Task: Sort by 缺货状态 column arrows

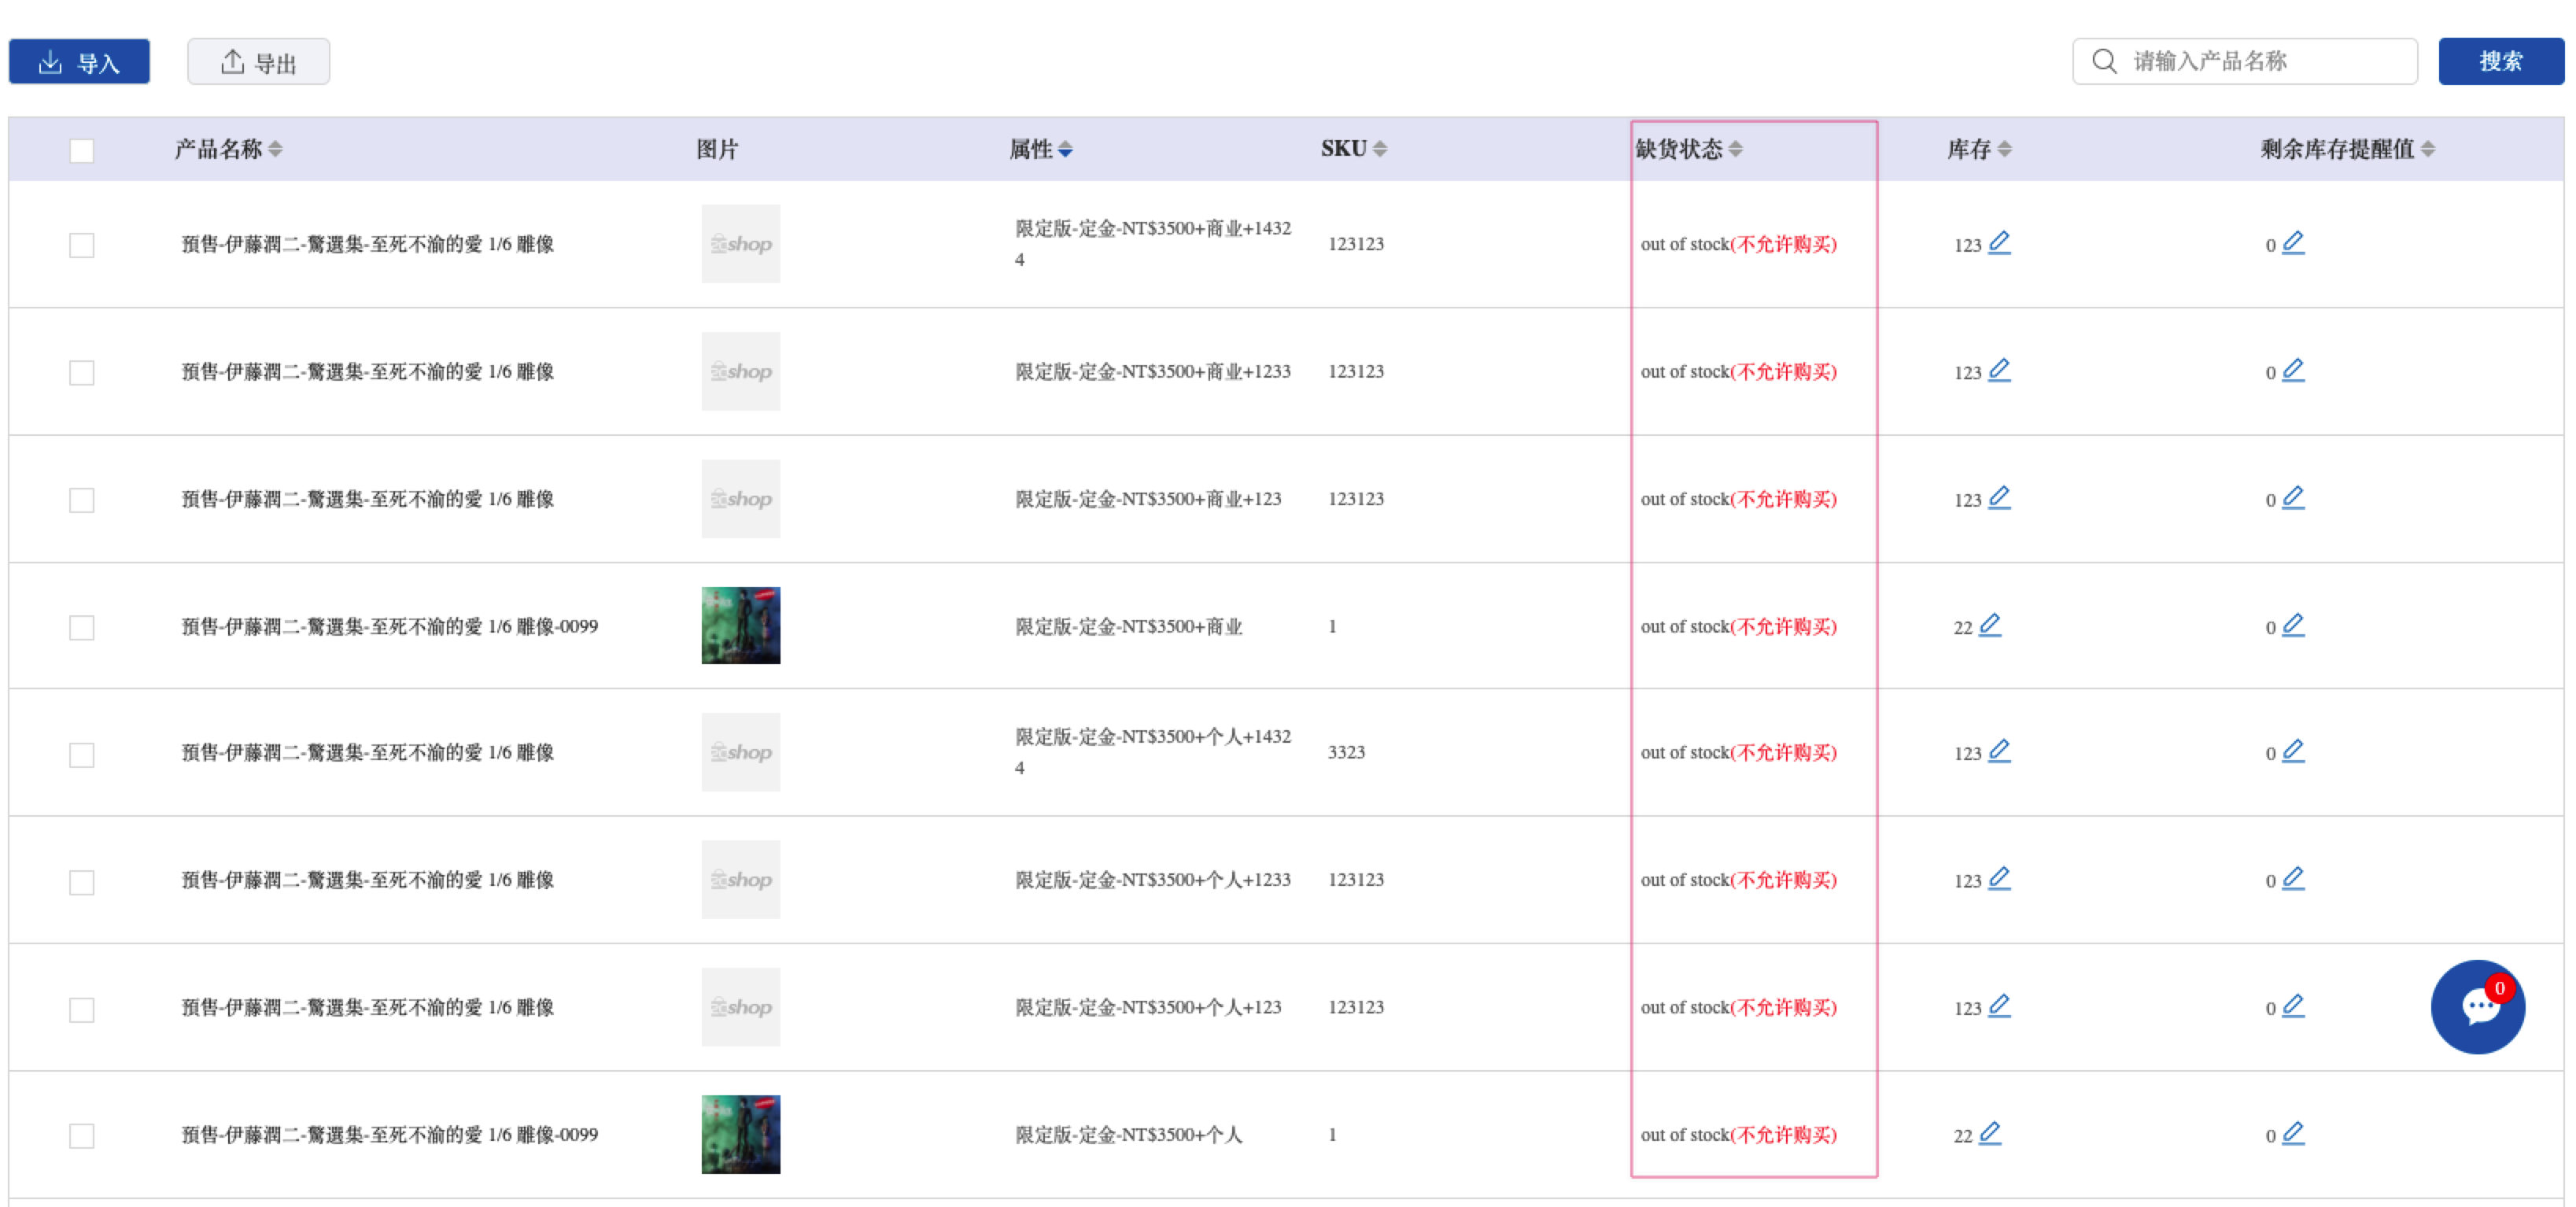Action: [1736, 149]
